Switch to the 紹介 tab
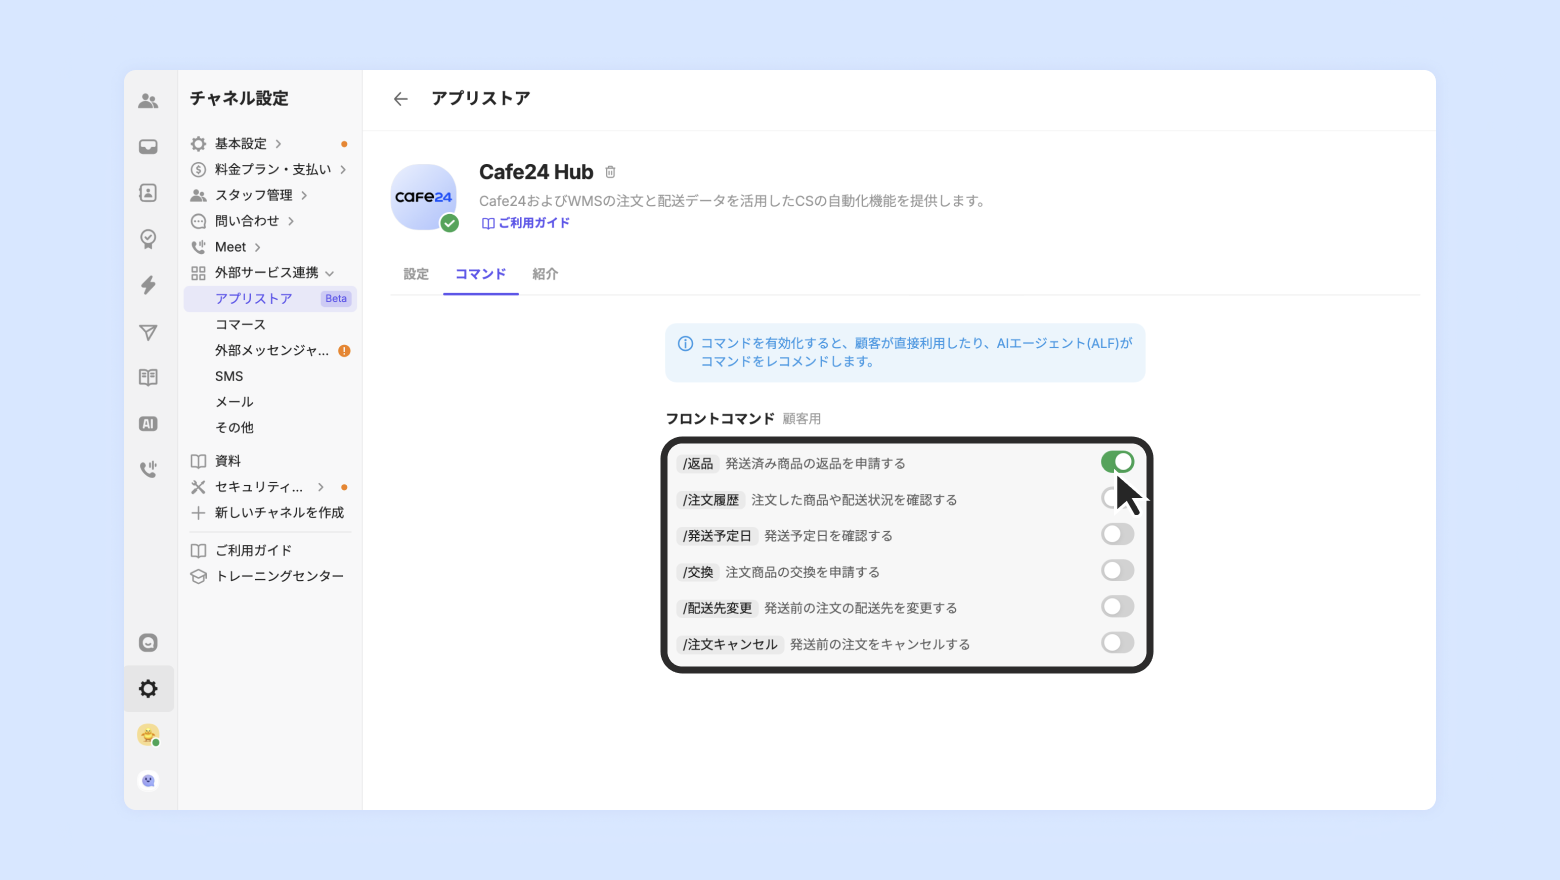The height and width of the screenshot is (880, 1560). click(x=545, y=274)
